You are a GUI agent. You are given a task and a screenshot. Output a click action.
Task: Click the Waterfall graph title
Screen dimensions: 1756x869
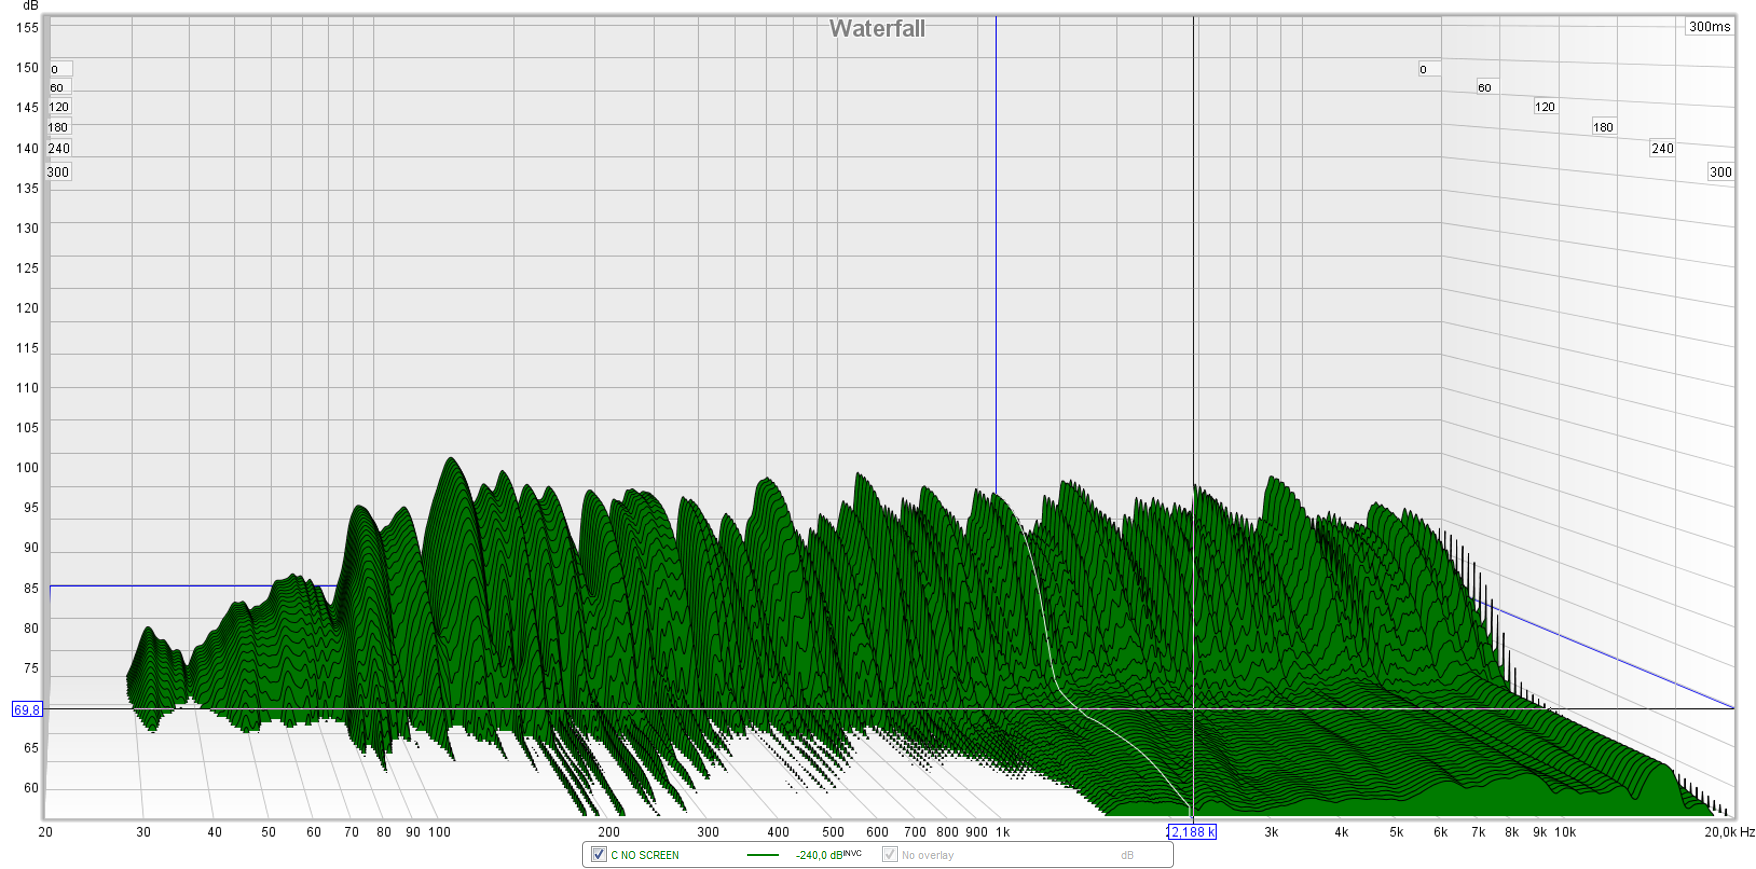tap(877, 29)
